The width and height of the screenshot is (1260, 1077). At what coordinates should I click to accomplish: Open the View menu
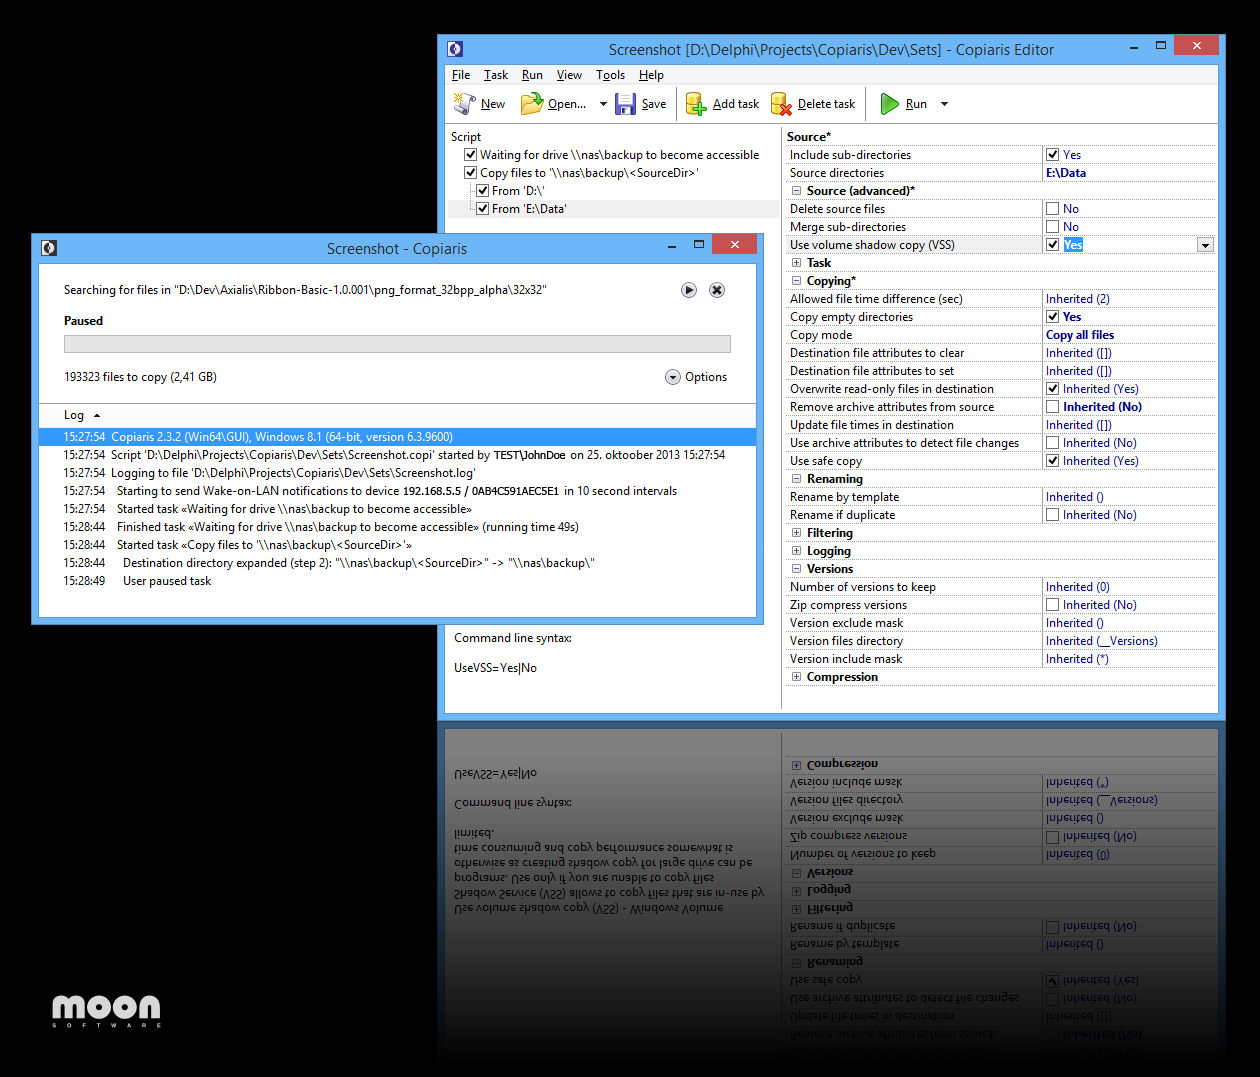click(x=569, y=75)
